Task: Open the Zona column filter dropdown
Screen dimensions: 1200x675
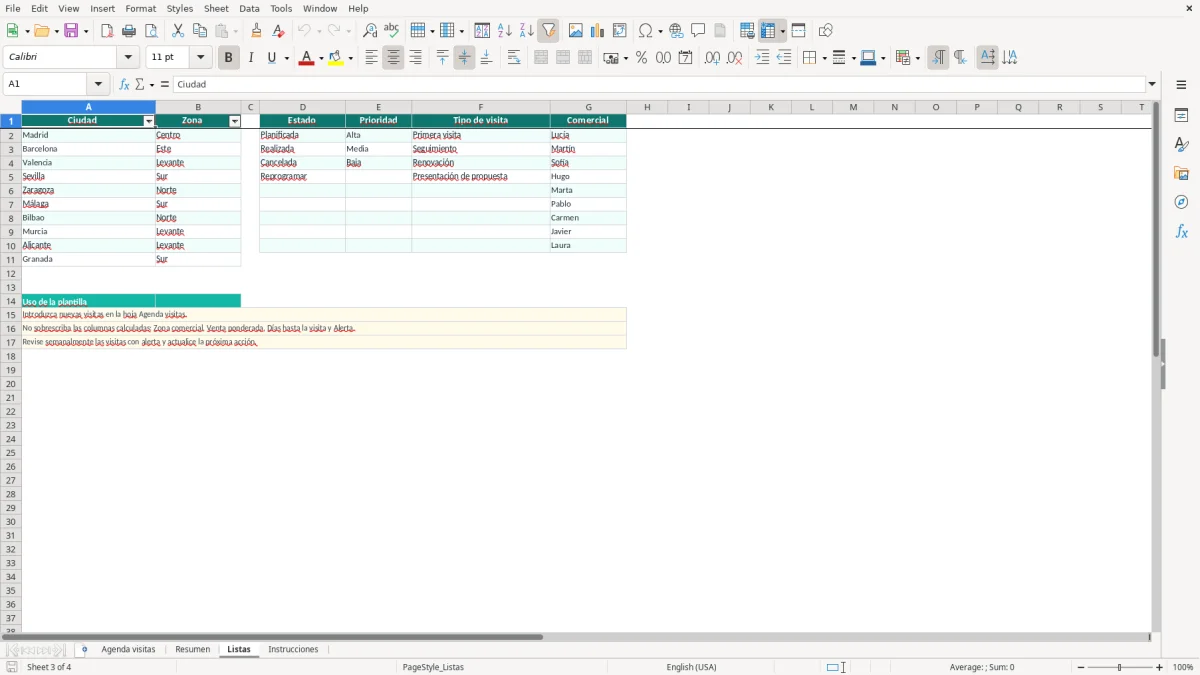Action: click(x=235, y=121)
